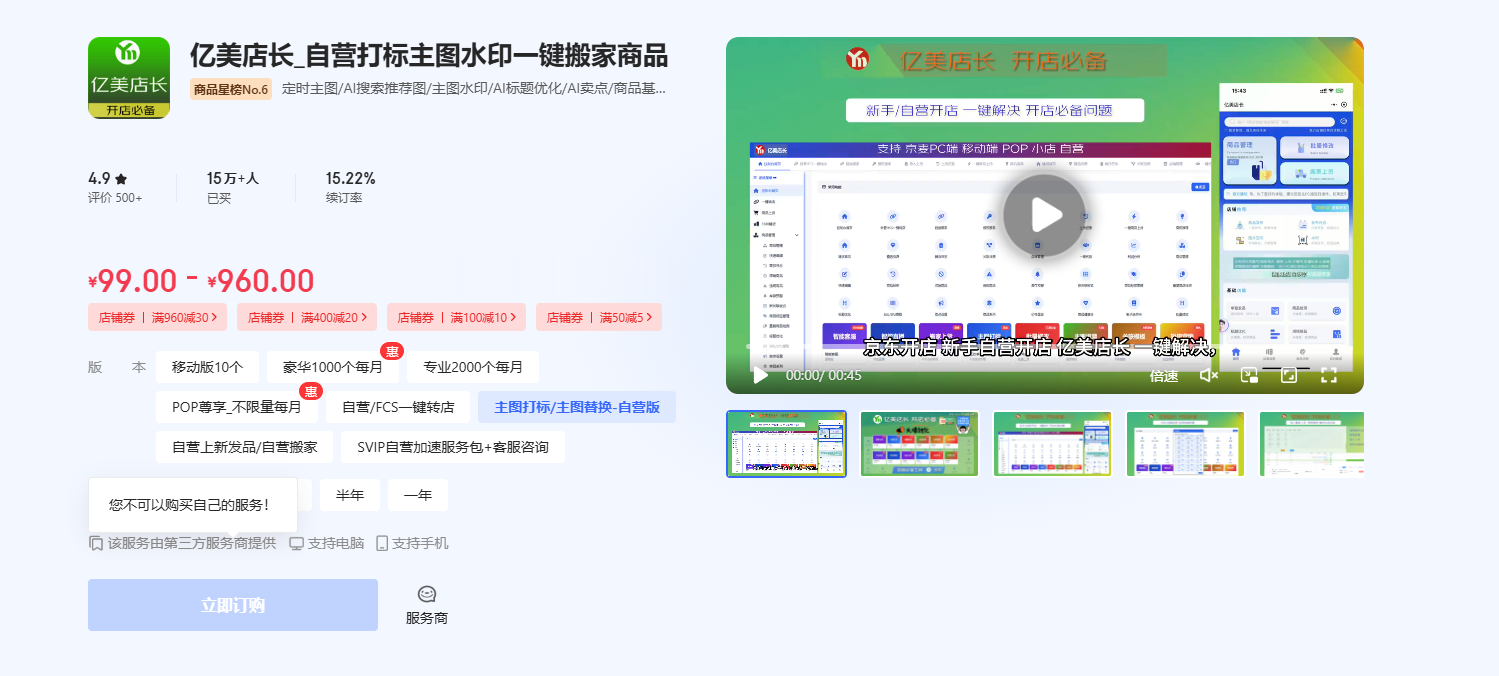Screen dimensions: 1499x676
Task: Select the second preview thumbnail below video
Action: click(919, 444)
